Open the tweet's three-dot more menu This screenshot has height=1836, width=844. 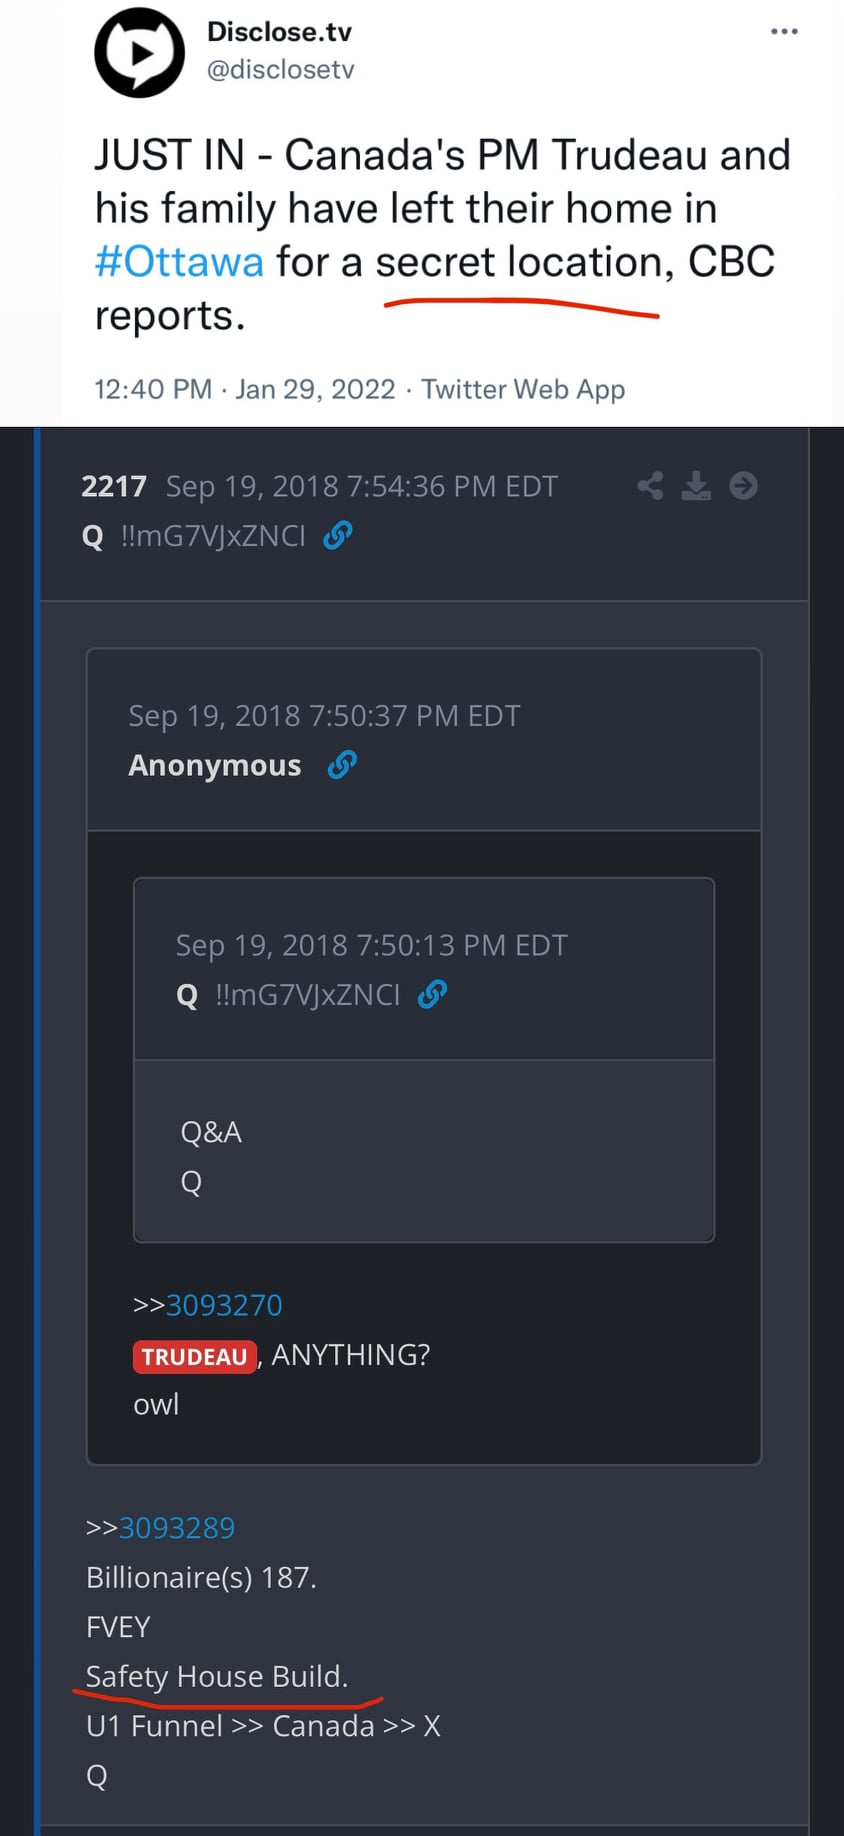(x=784, y=32)
